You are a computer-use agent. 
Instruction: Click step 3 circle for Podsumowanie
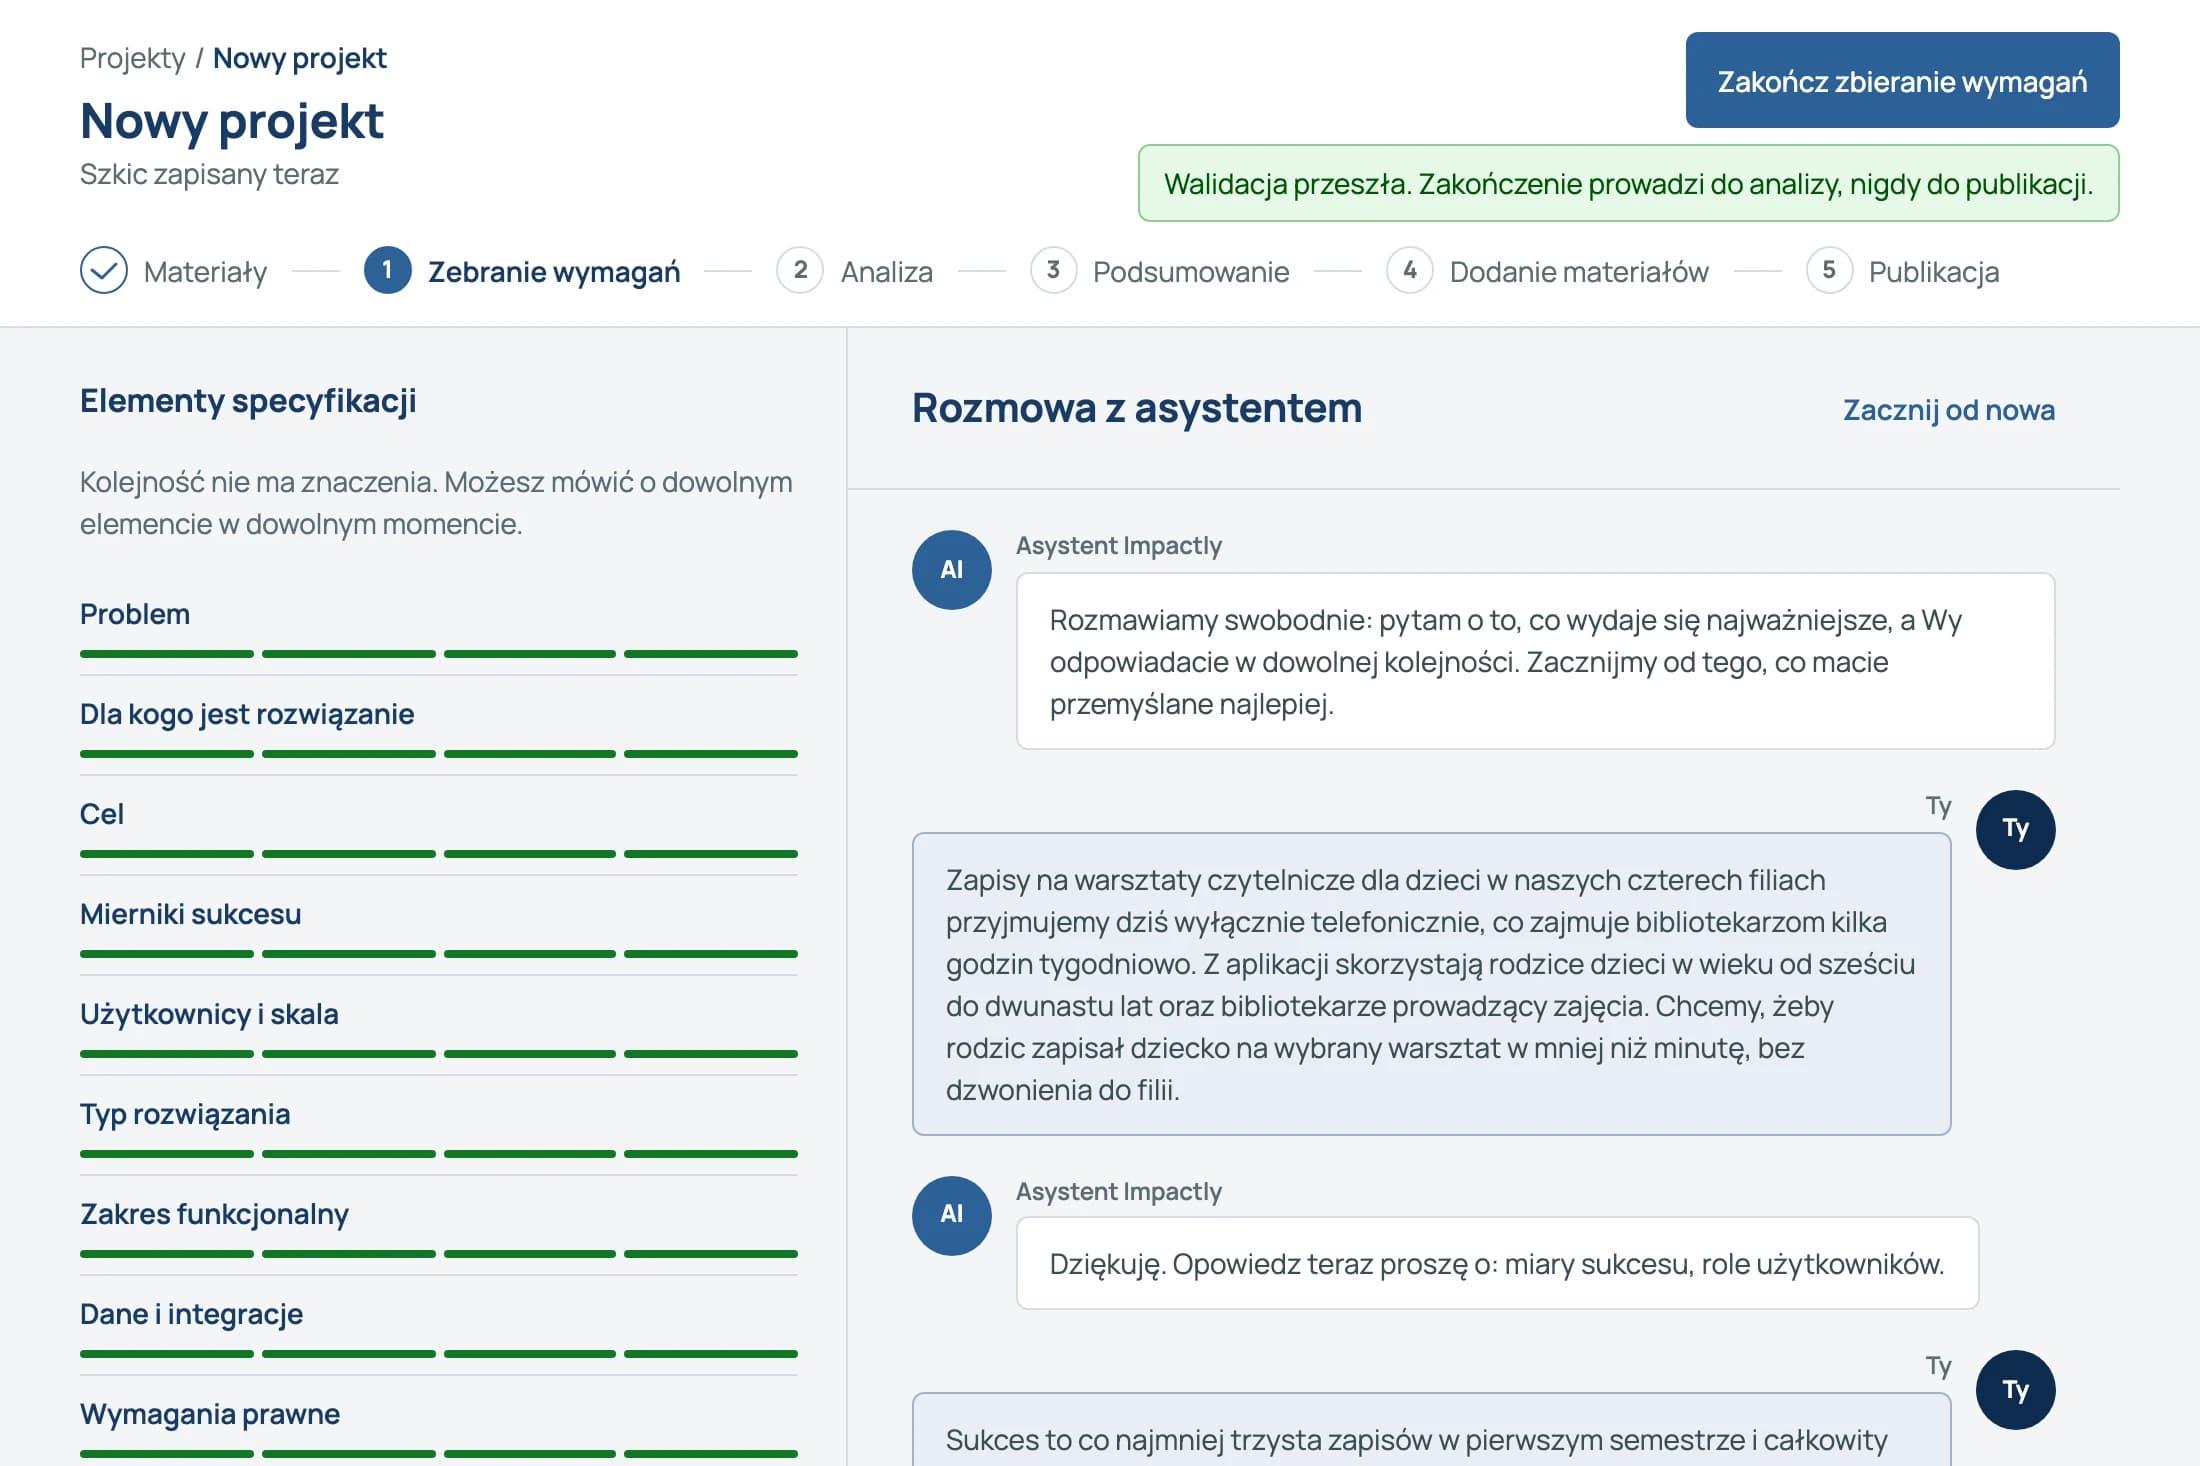pyautogui.click(x=1053, y=270)
